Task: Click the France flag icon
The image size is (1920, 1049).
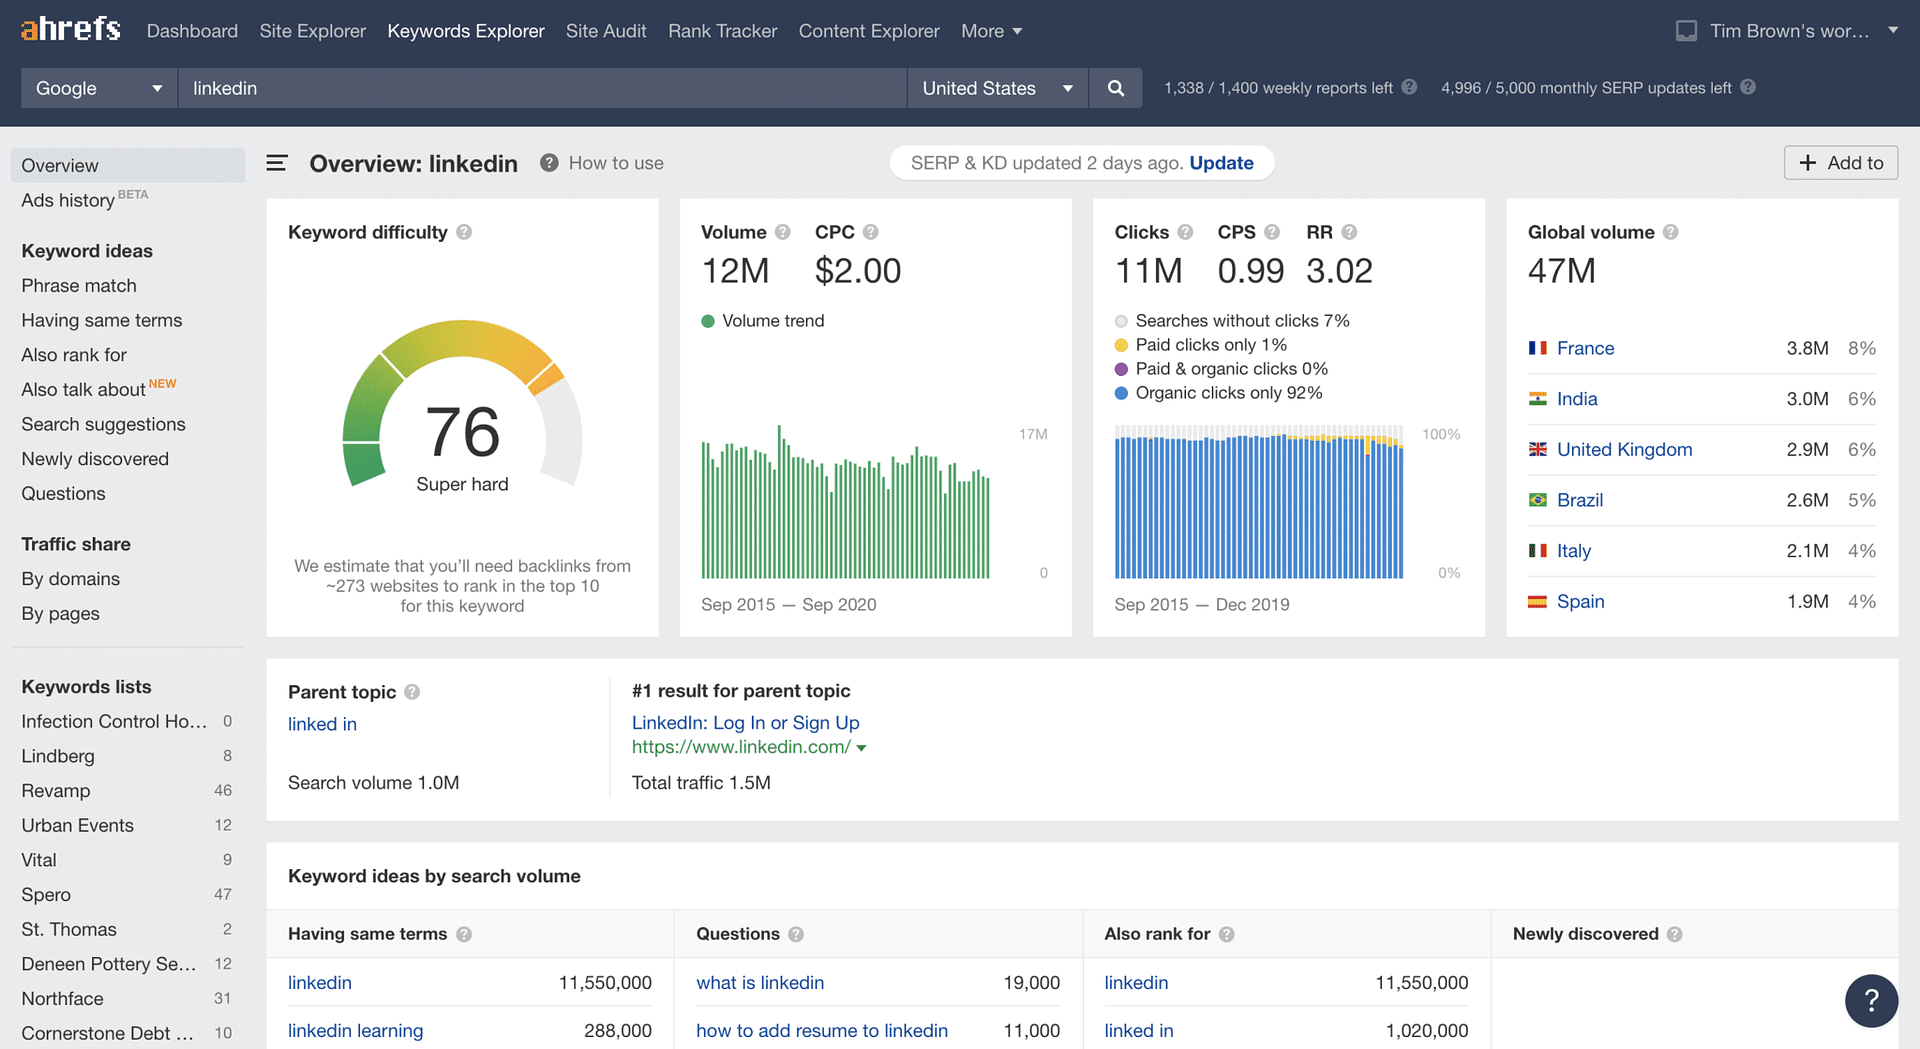Action: (1537, 348)
